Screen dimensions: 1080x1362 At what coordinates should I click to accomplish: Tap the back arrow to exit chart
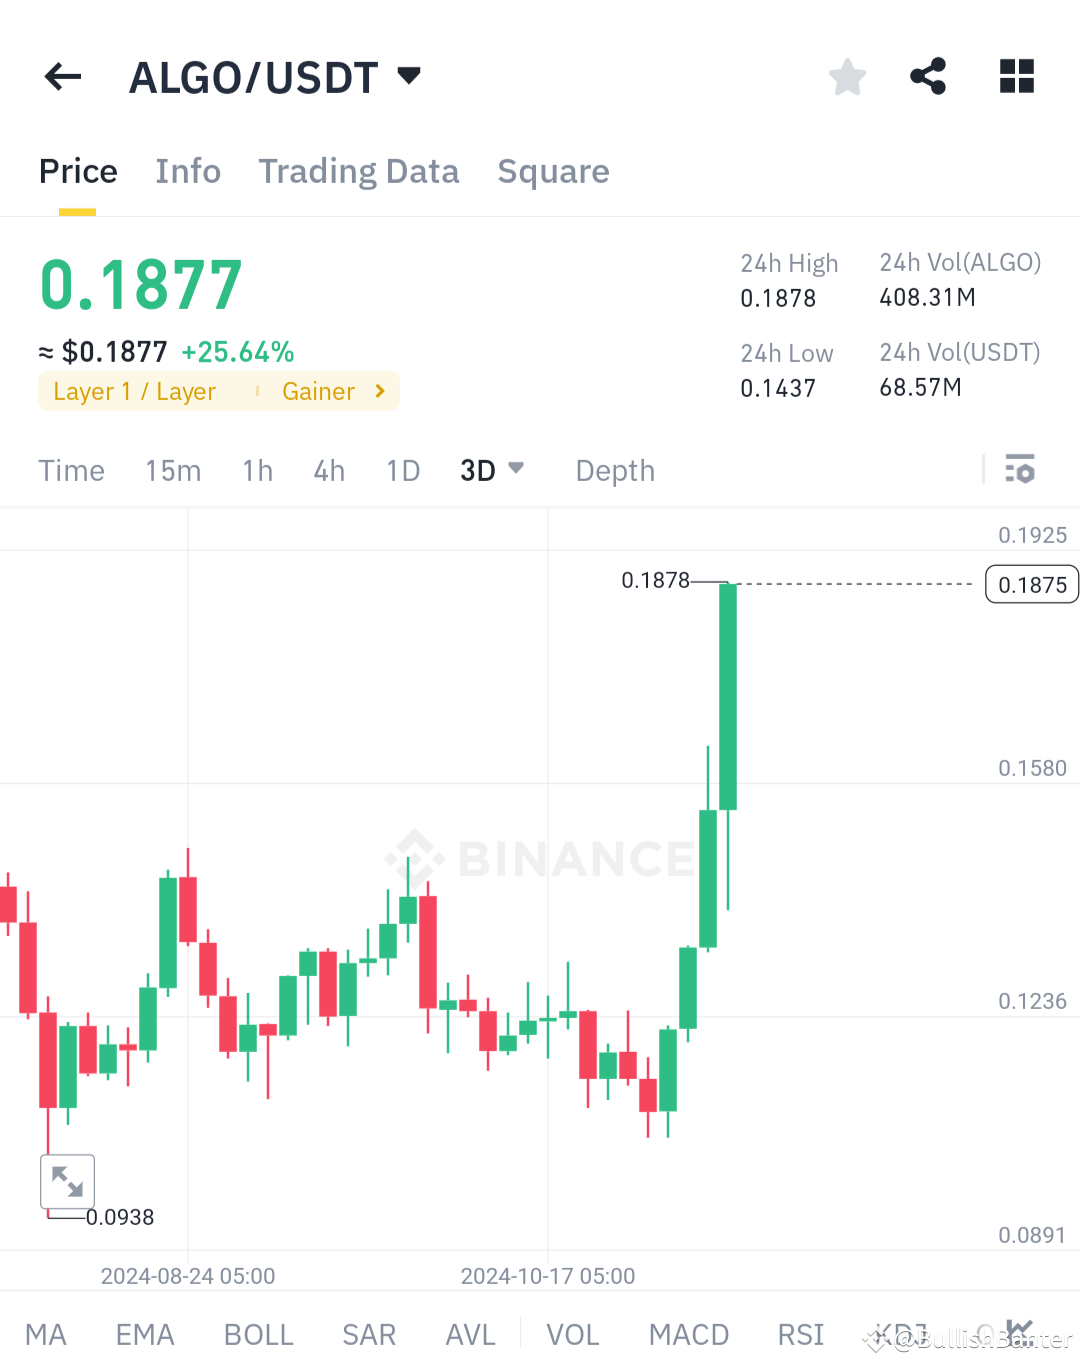point(62,76)
